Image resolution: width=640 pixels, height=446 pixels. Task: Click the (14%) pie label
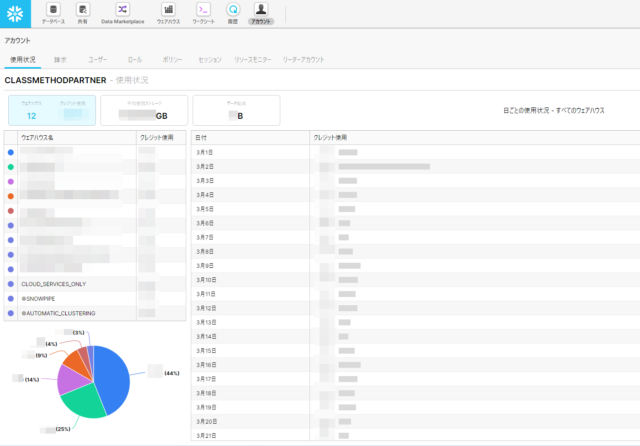click(32, 379)
